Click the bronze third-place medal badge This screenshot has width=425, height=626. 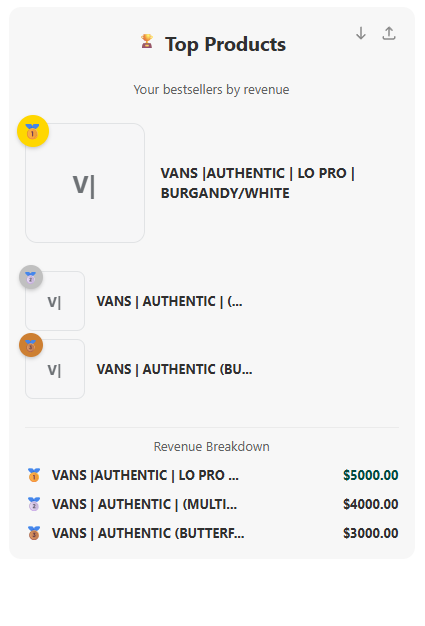click(x=31, y=345)
